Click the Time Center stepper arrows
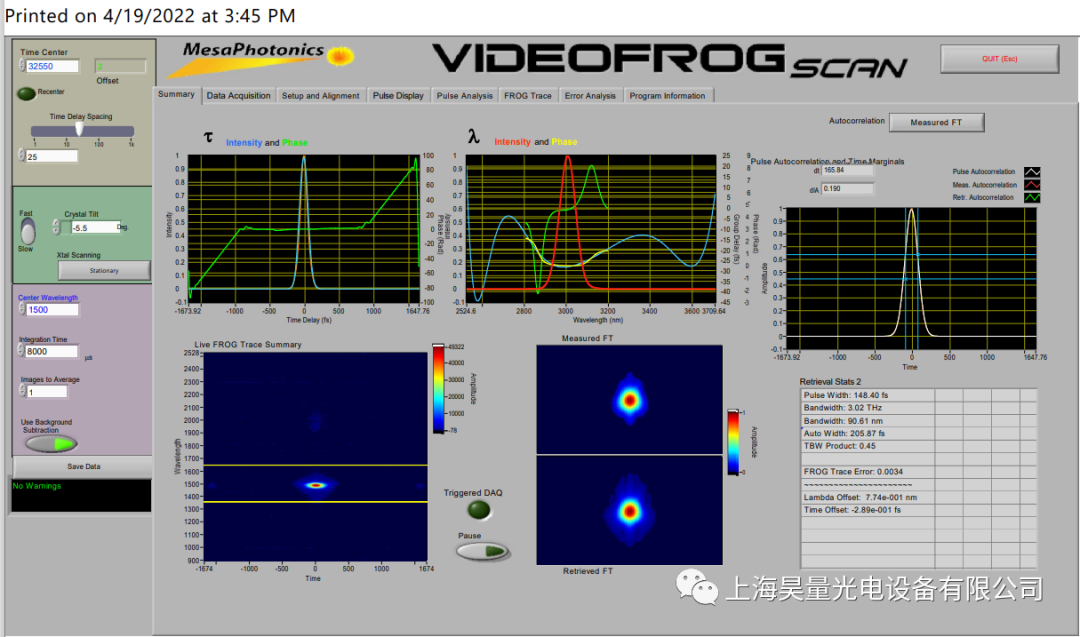This screenshot has height=637, width=1080. pyautogui.click(x=21, y=65)
